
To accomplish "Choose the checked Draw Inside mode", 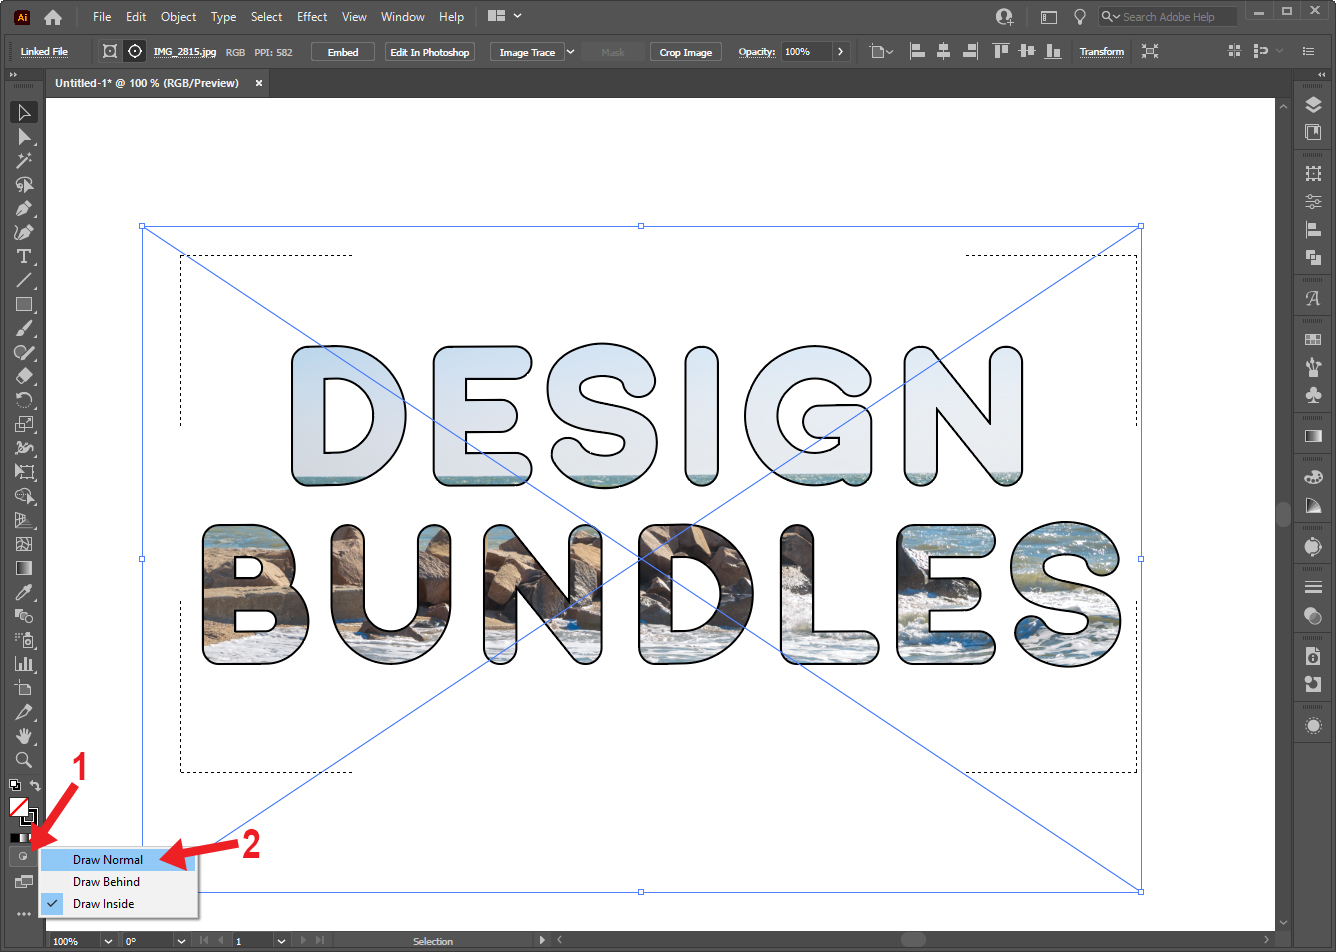I will [x=118, y=904].
